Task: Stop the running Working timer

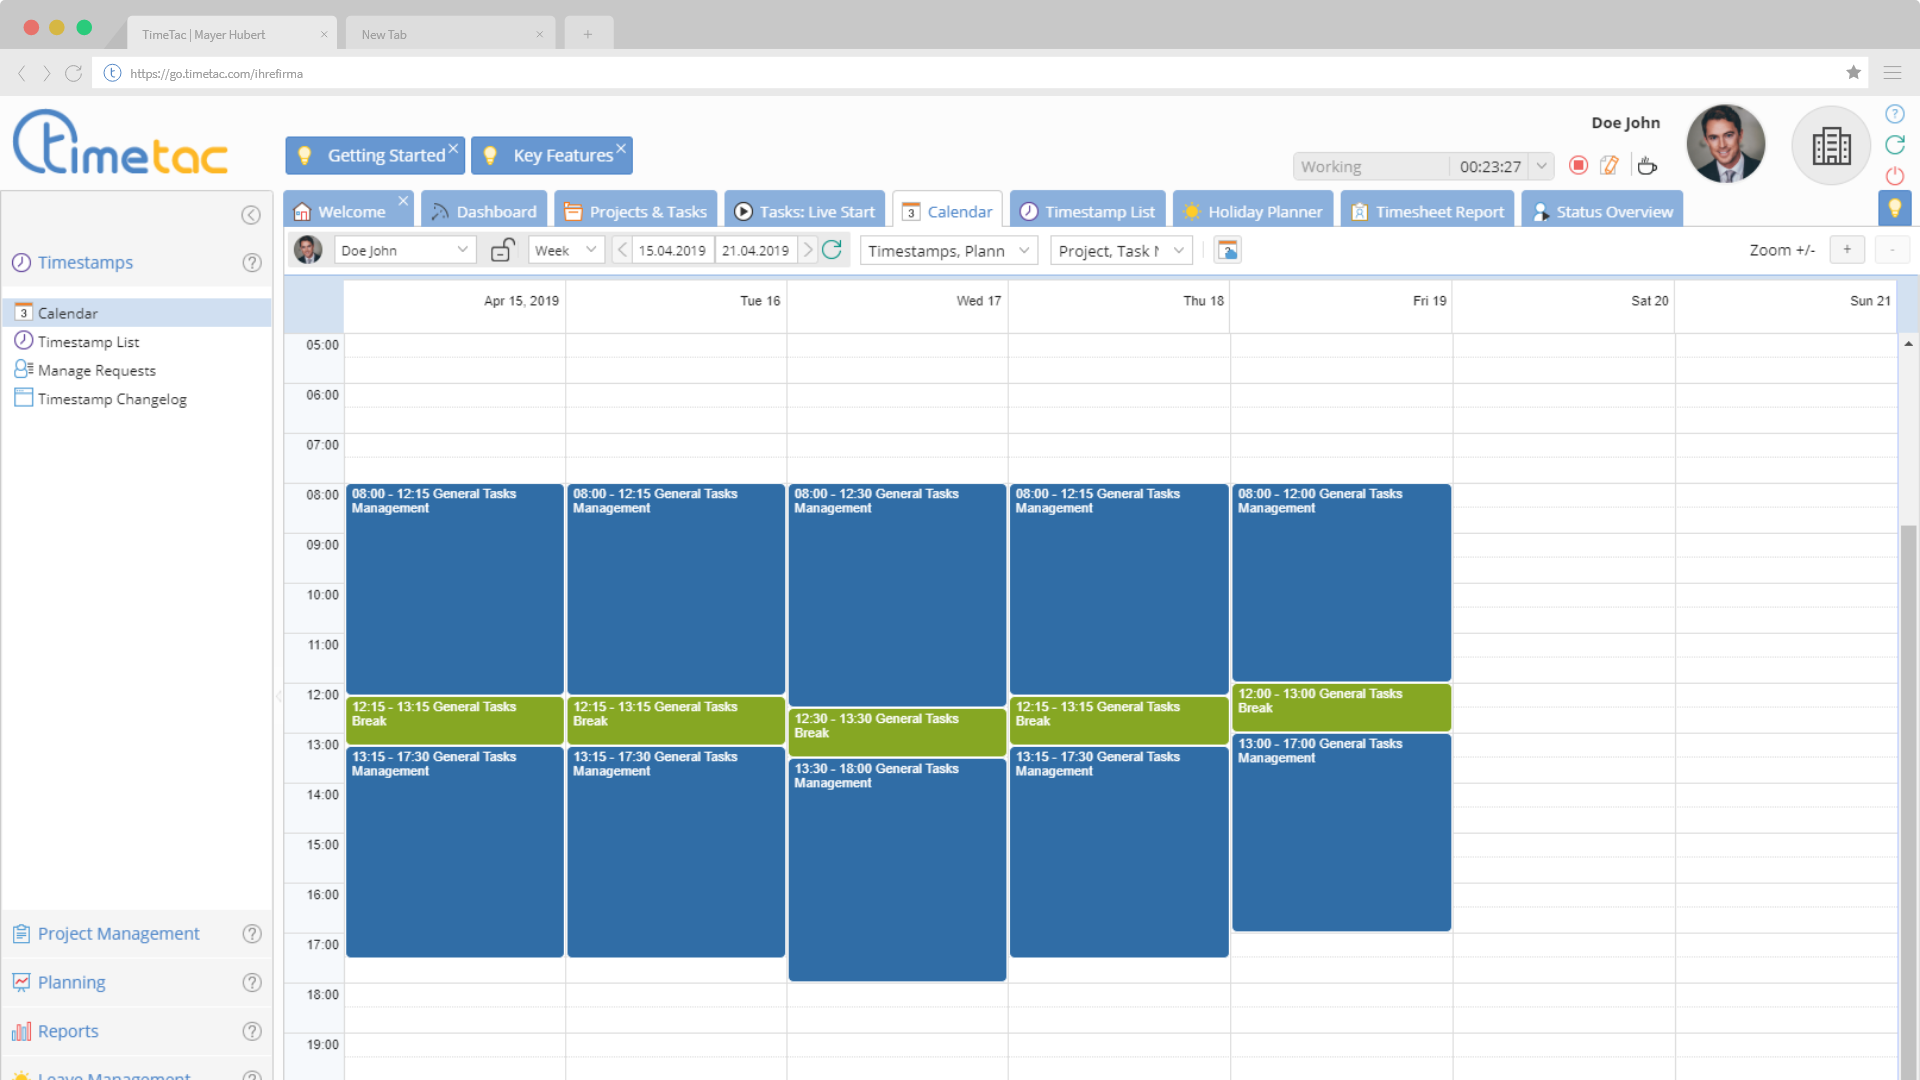Action: pyautogui.click(x=1578, y=166)
